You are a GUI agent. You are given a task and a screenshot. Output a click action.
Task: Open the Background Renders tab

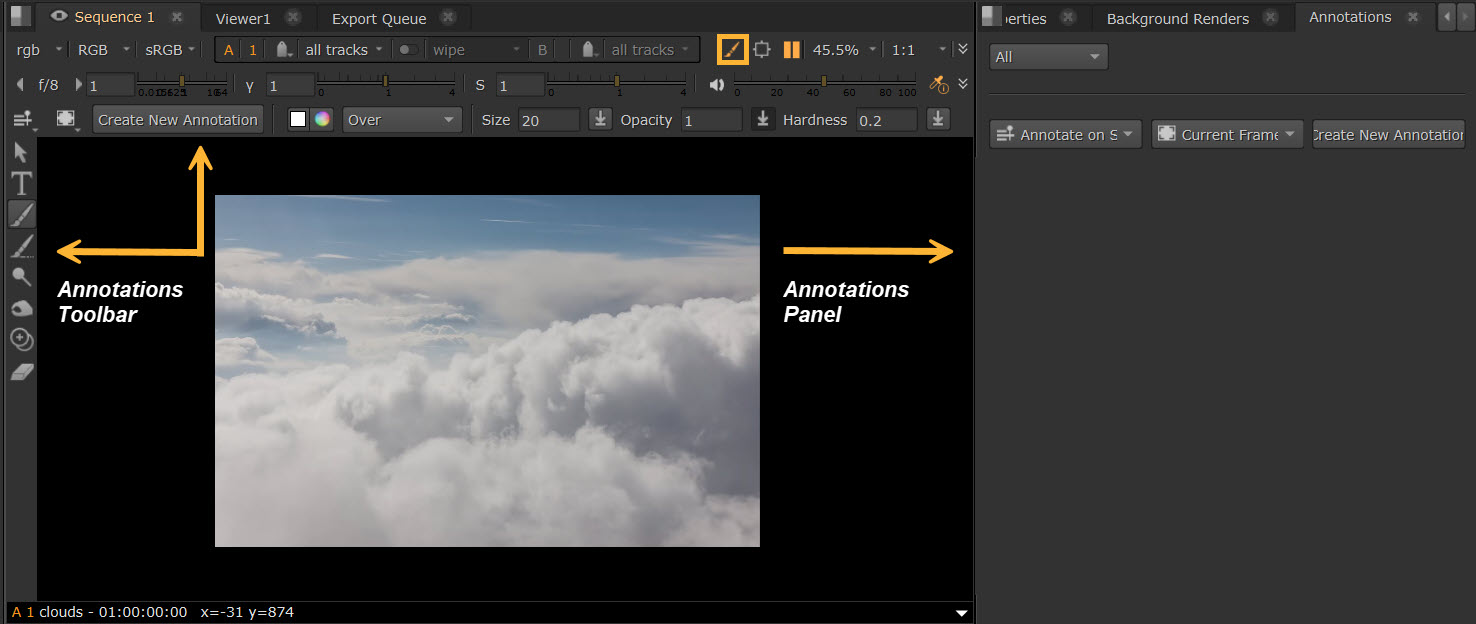1177,18
